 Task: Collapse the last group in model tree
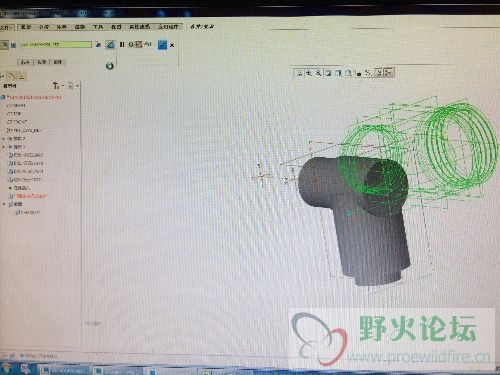click(4, 204)
